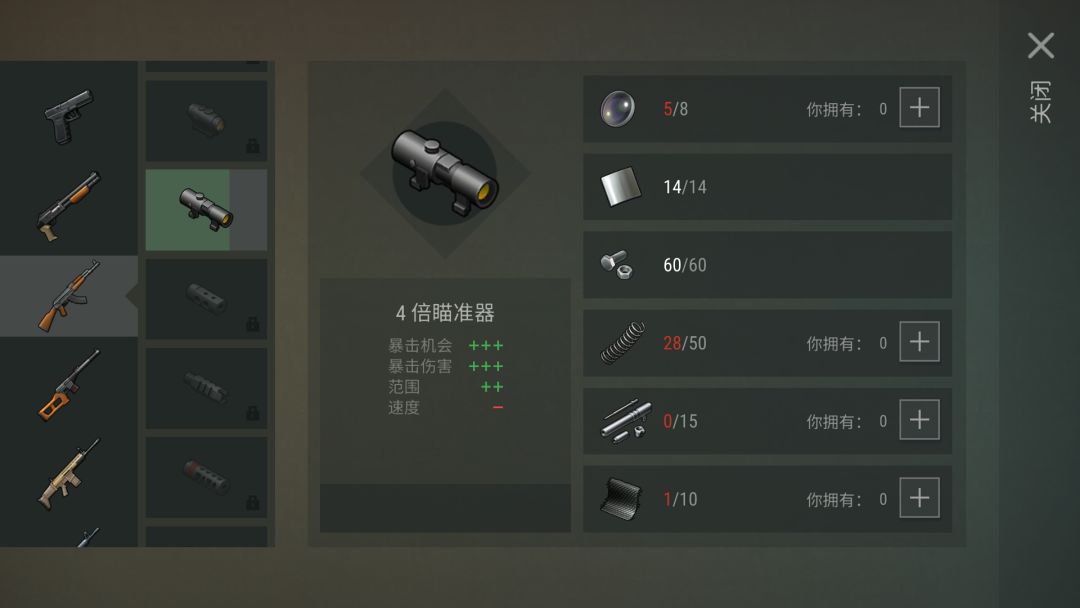Click the glass lens material icon

[x=617, y=109]
